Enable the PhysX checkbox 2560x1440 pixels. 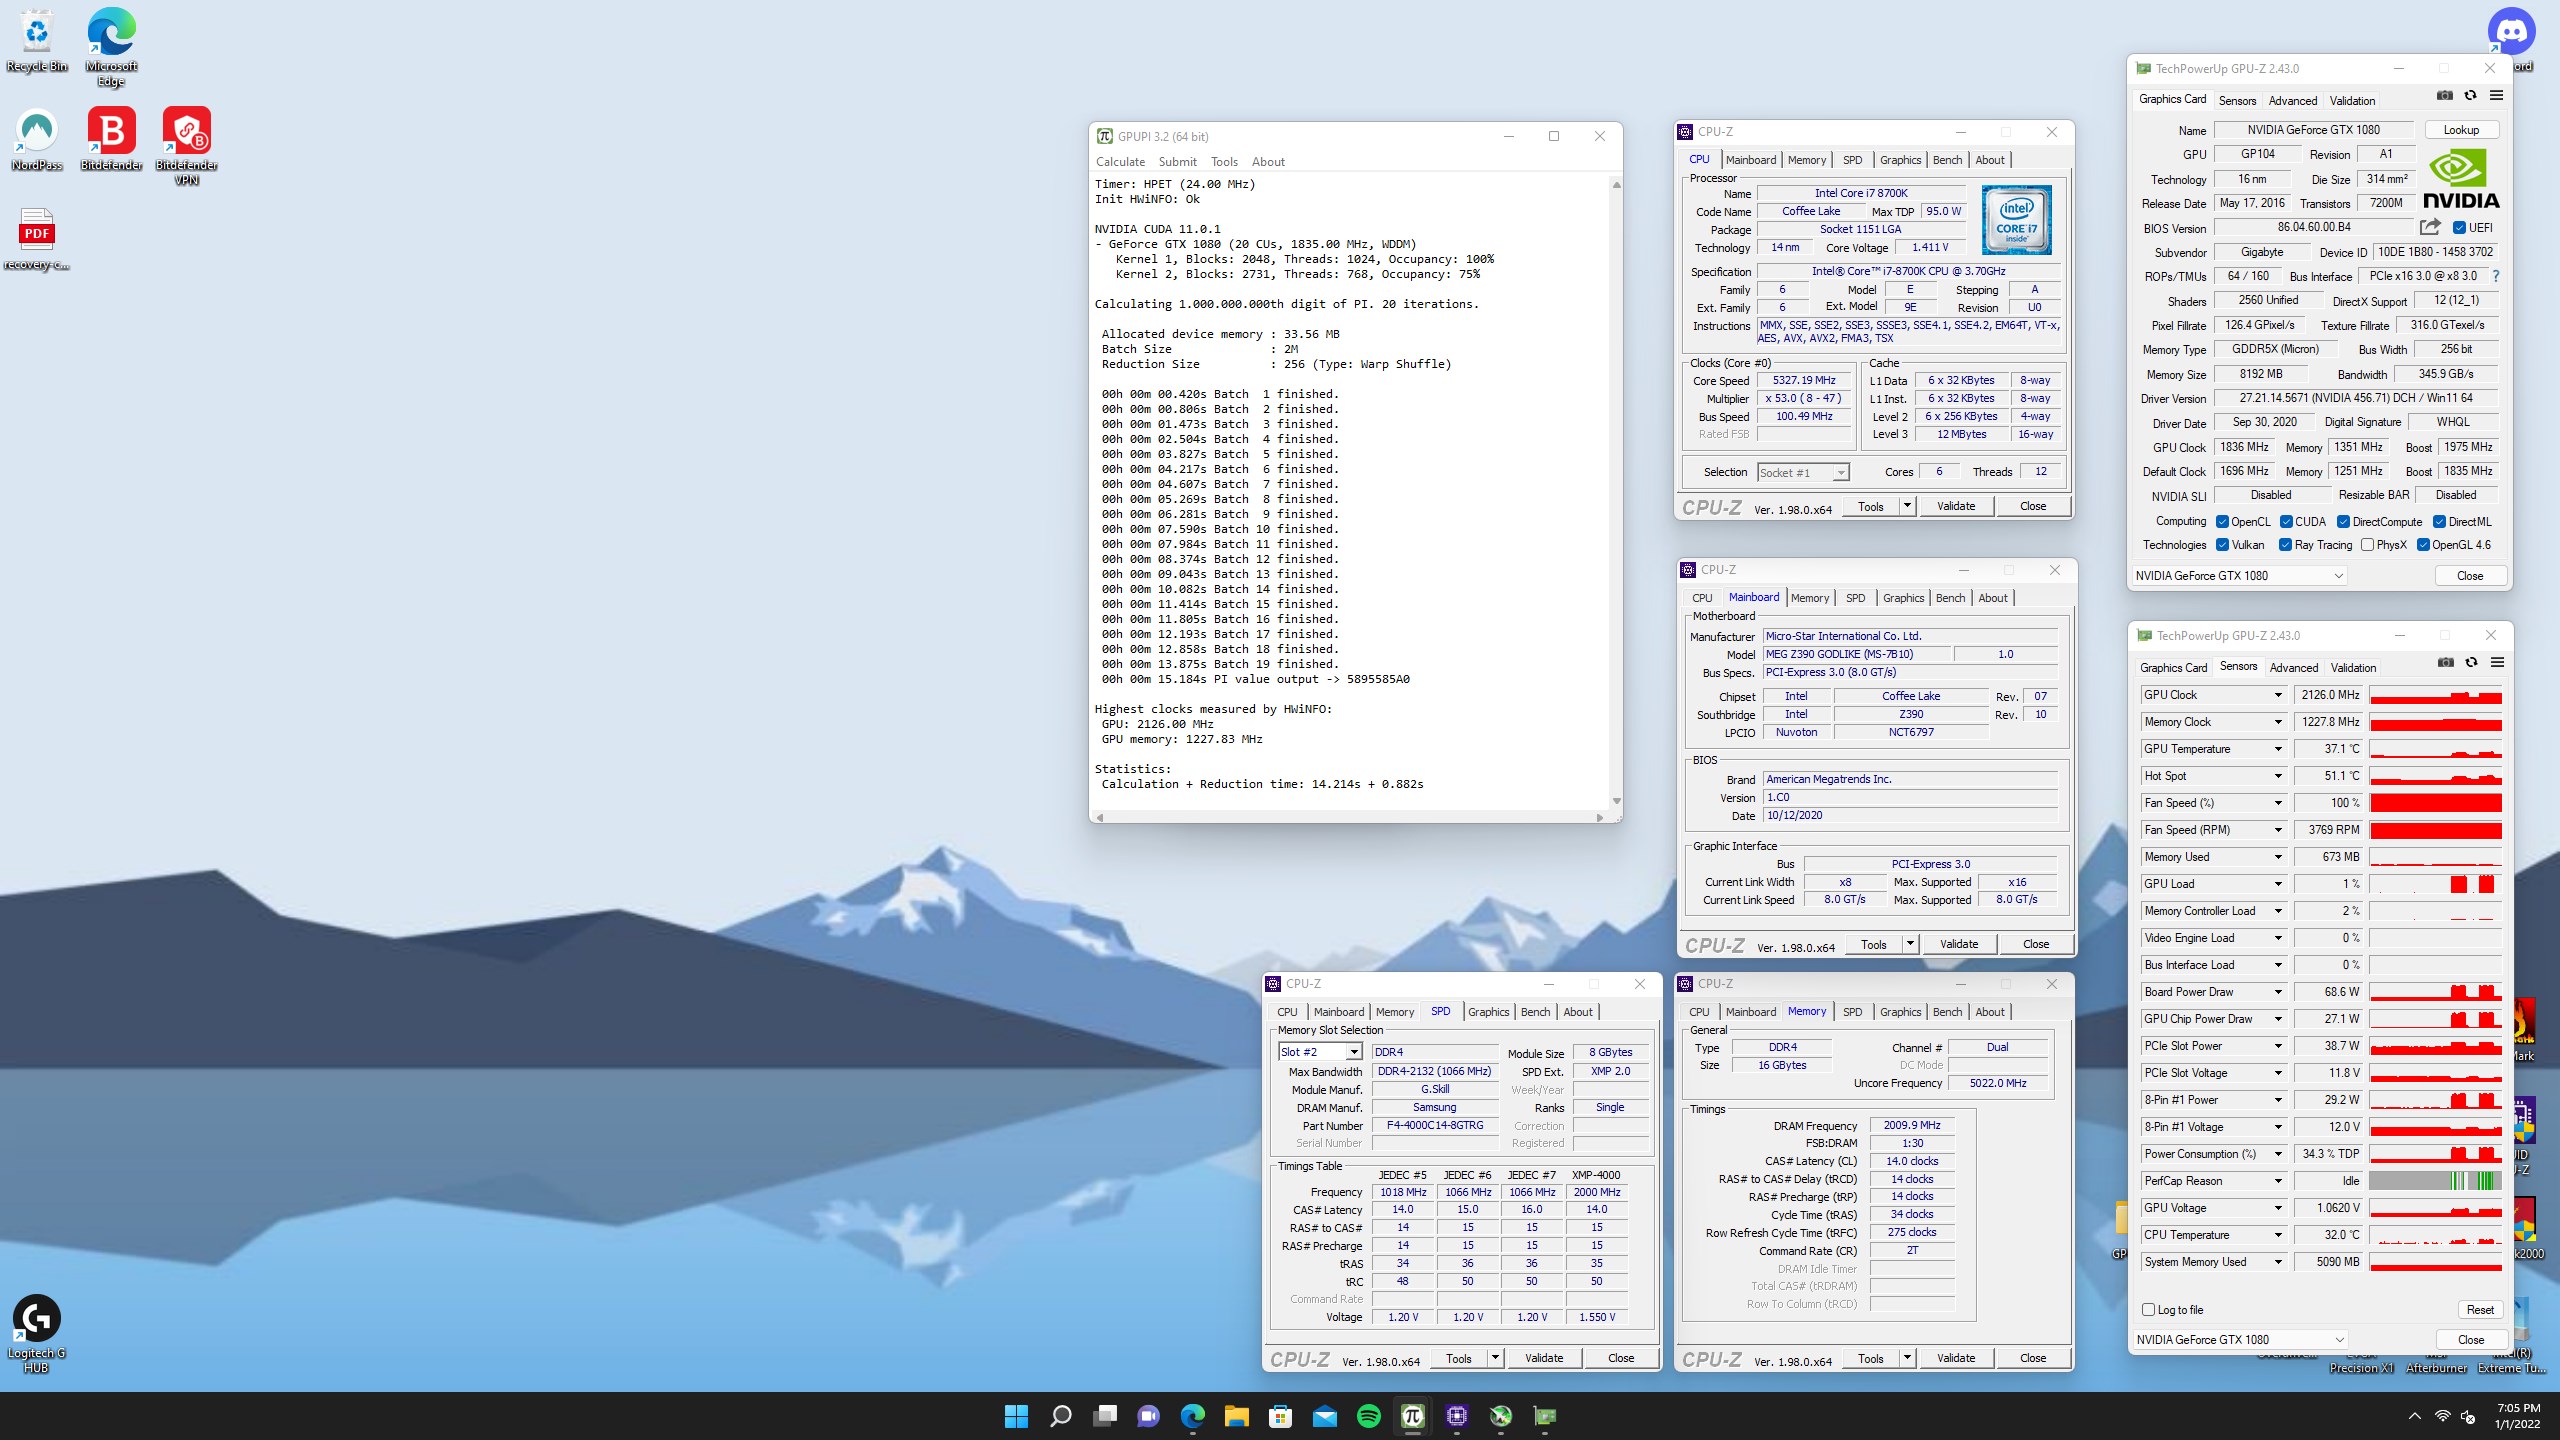click(2367, 545)
